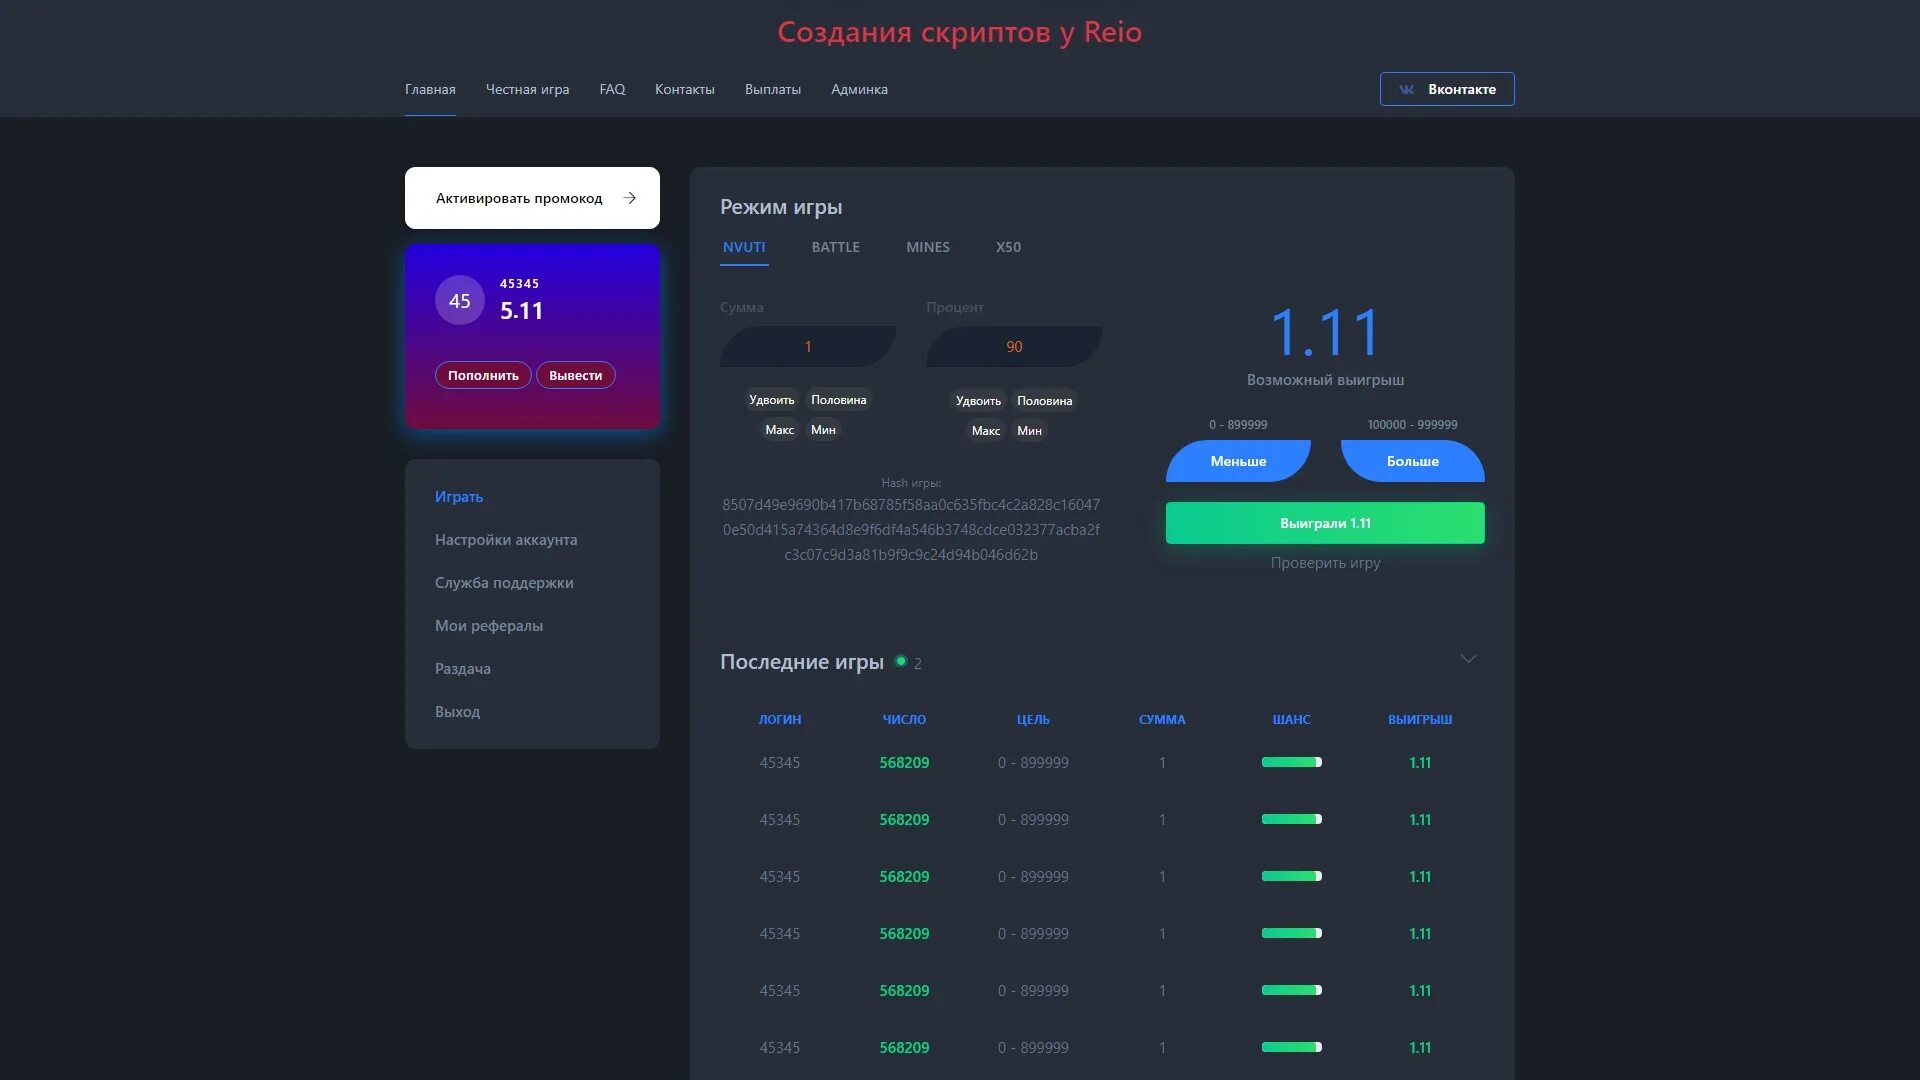Select the NVUTI game mode tab

[744, 247]
